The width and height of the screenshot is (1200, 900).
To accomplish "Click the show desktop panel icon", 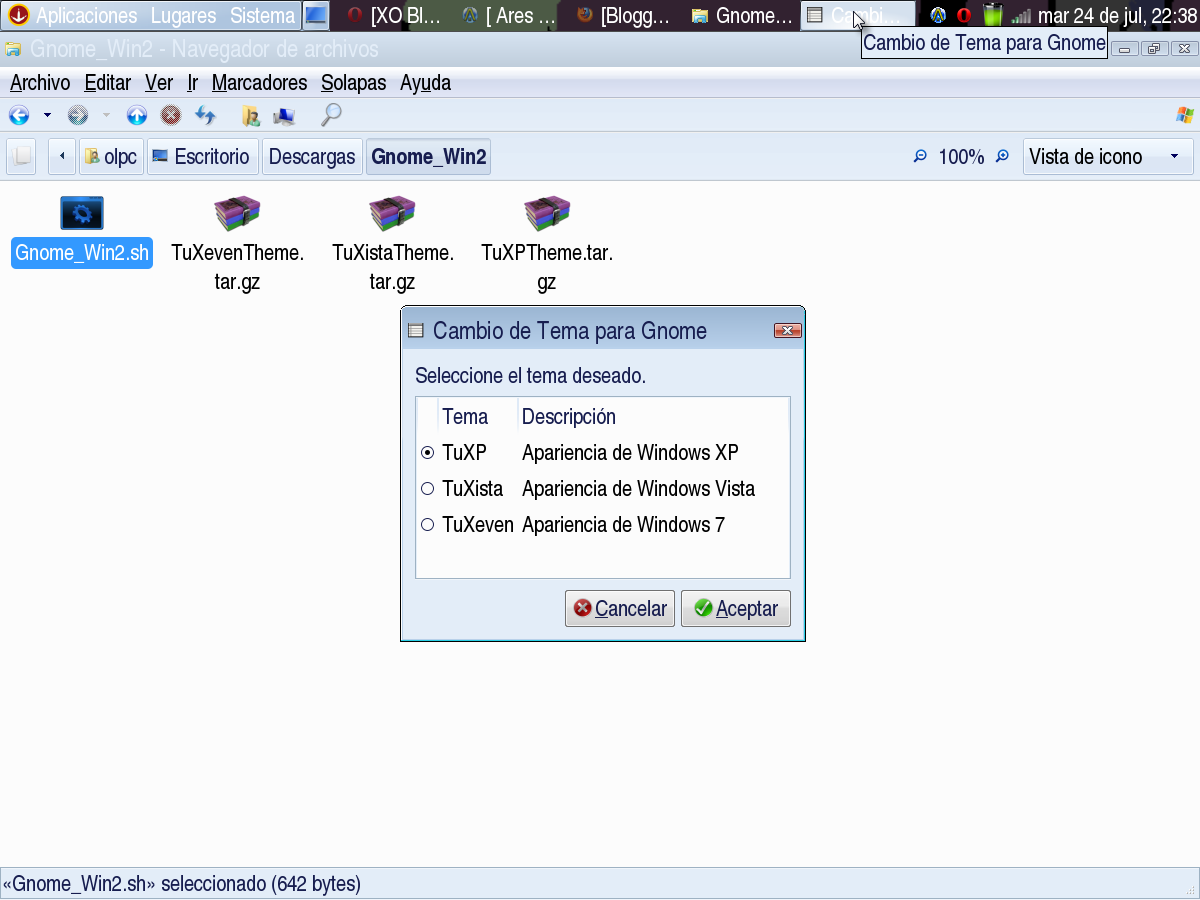I will [316, 16].
